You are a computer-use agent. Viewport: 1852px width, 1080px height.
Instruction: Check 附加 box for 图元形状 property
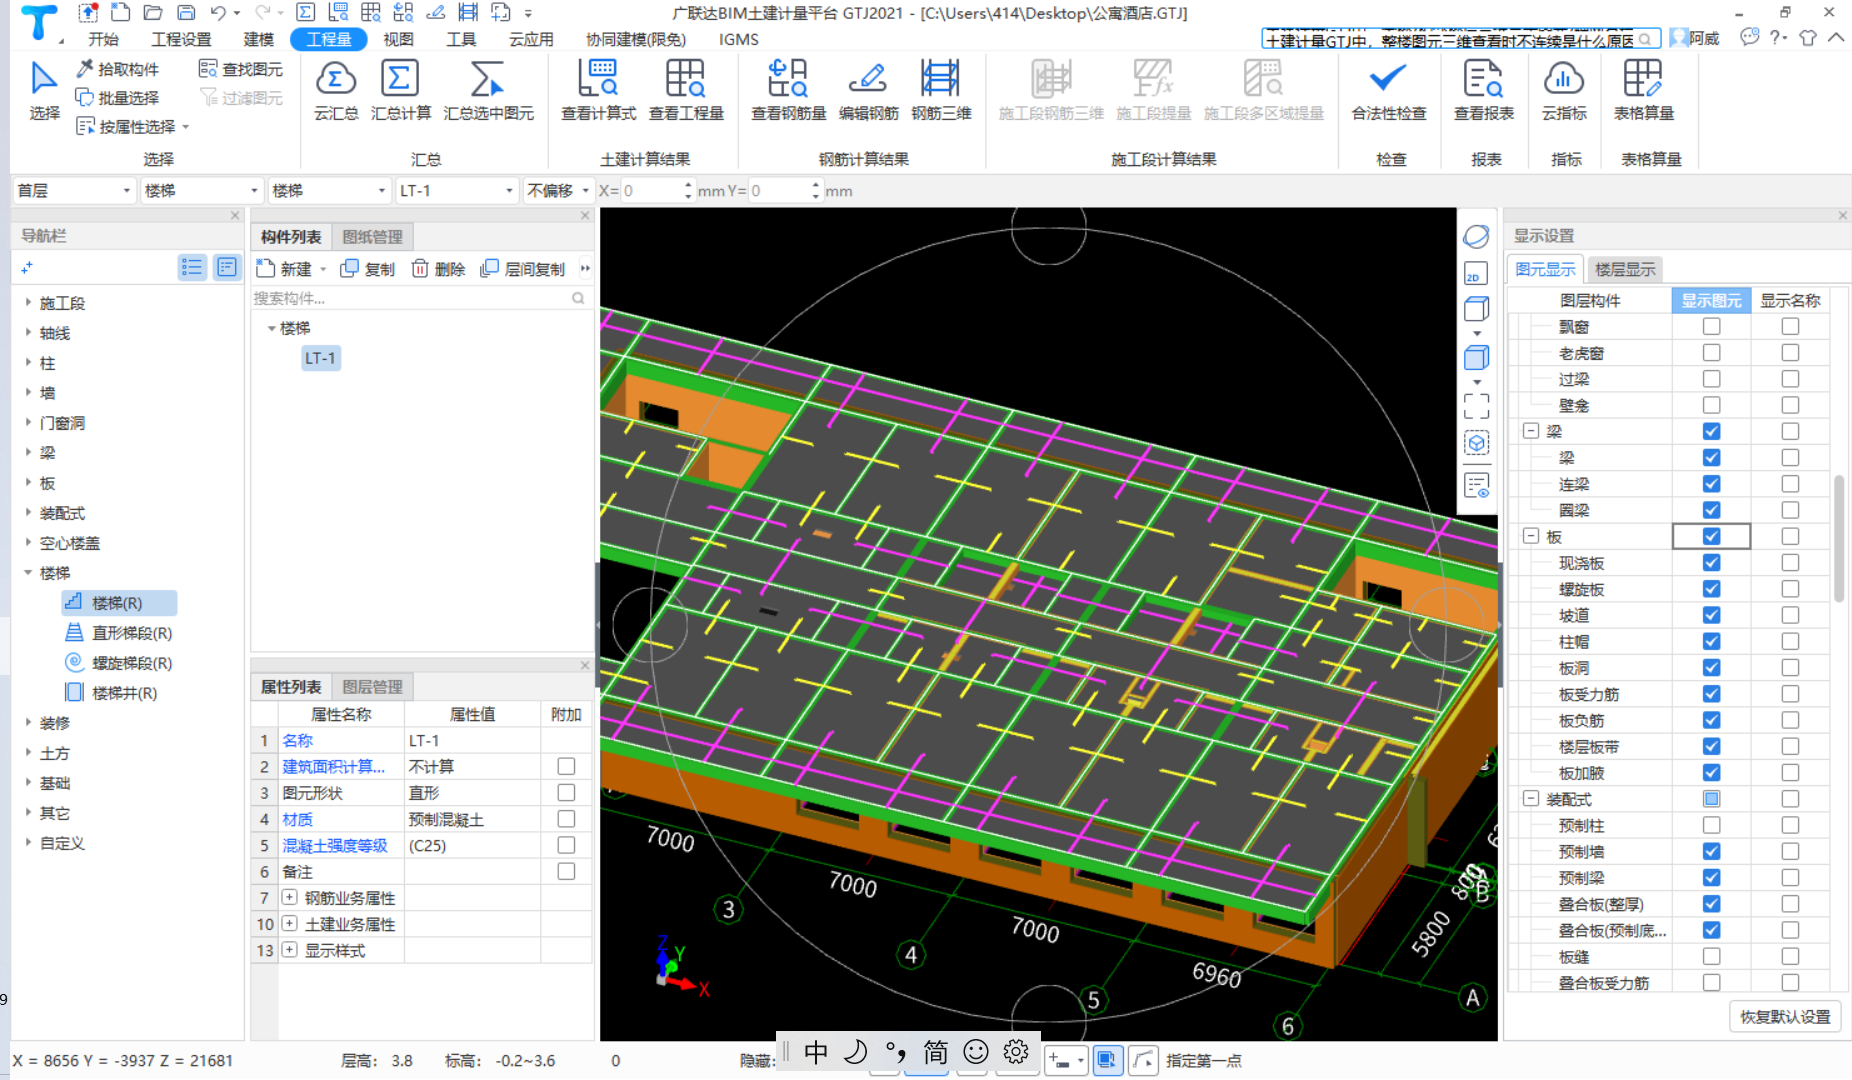pyautogui.click(x=566, y=792)
